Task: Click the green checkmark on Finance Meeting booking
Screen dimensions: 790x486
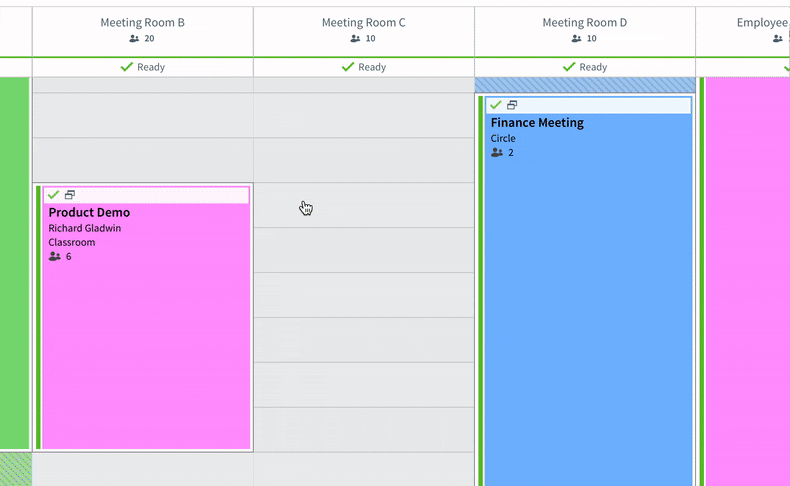Action: (496, 105)
